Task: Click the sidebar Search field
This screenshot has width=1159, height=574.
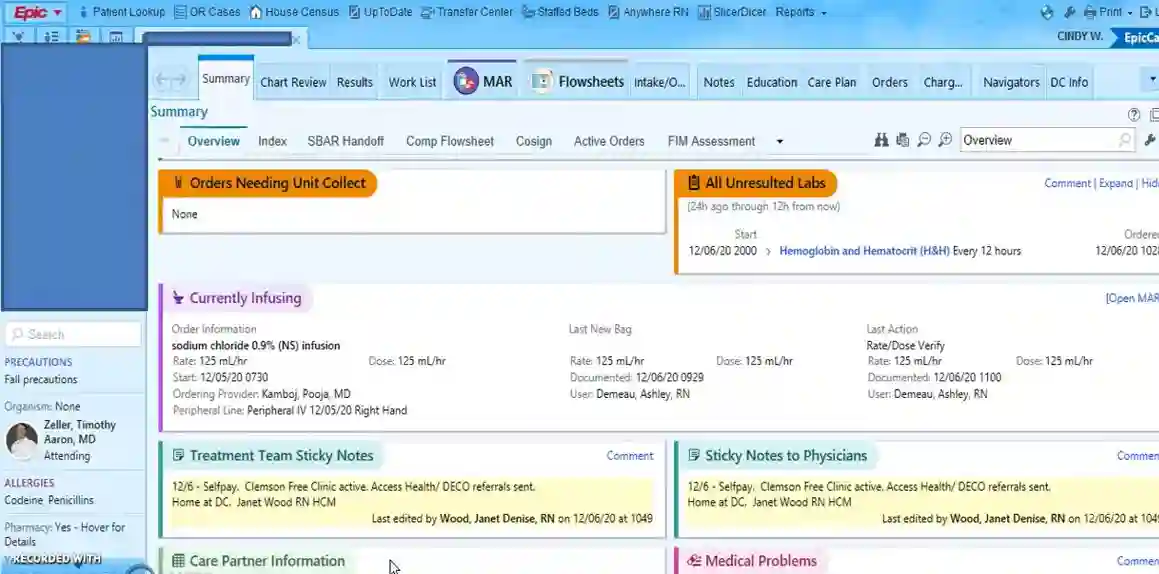Action: click(x=73, y=334)
